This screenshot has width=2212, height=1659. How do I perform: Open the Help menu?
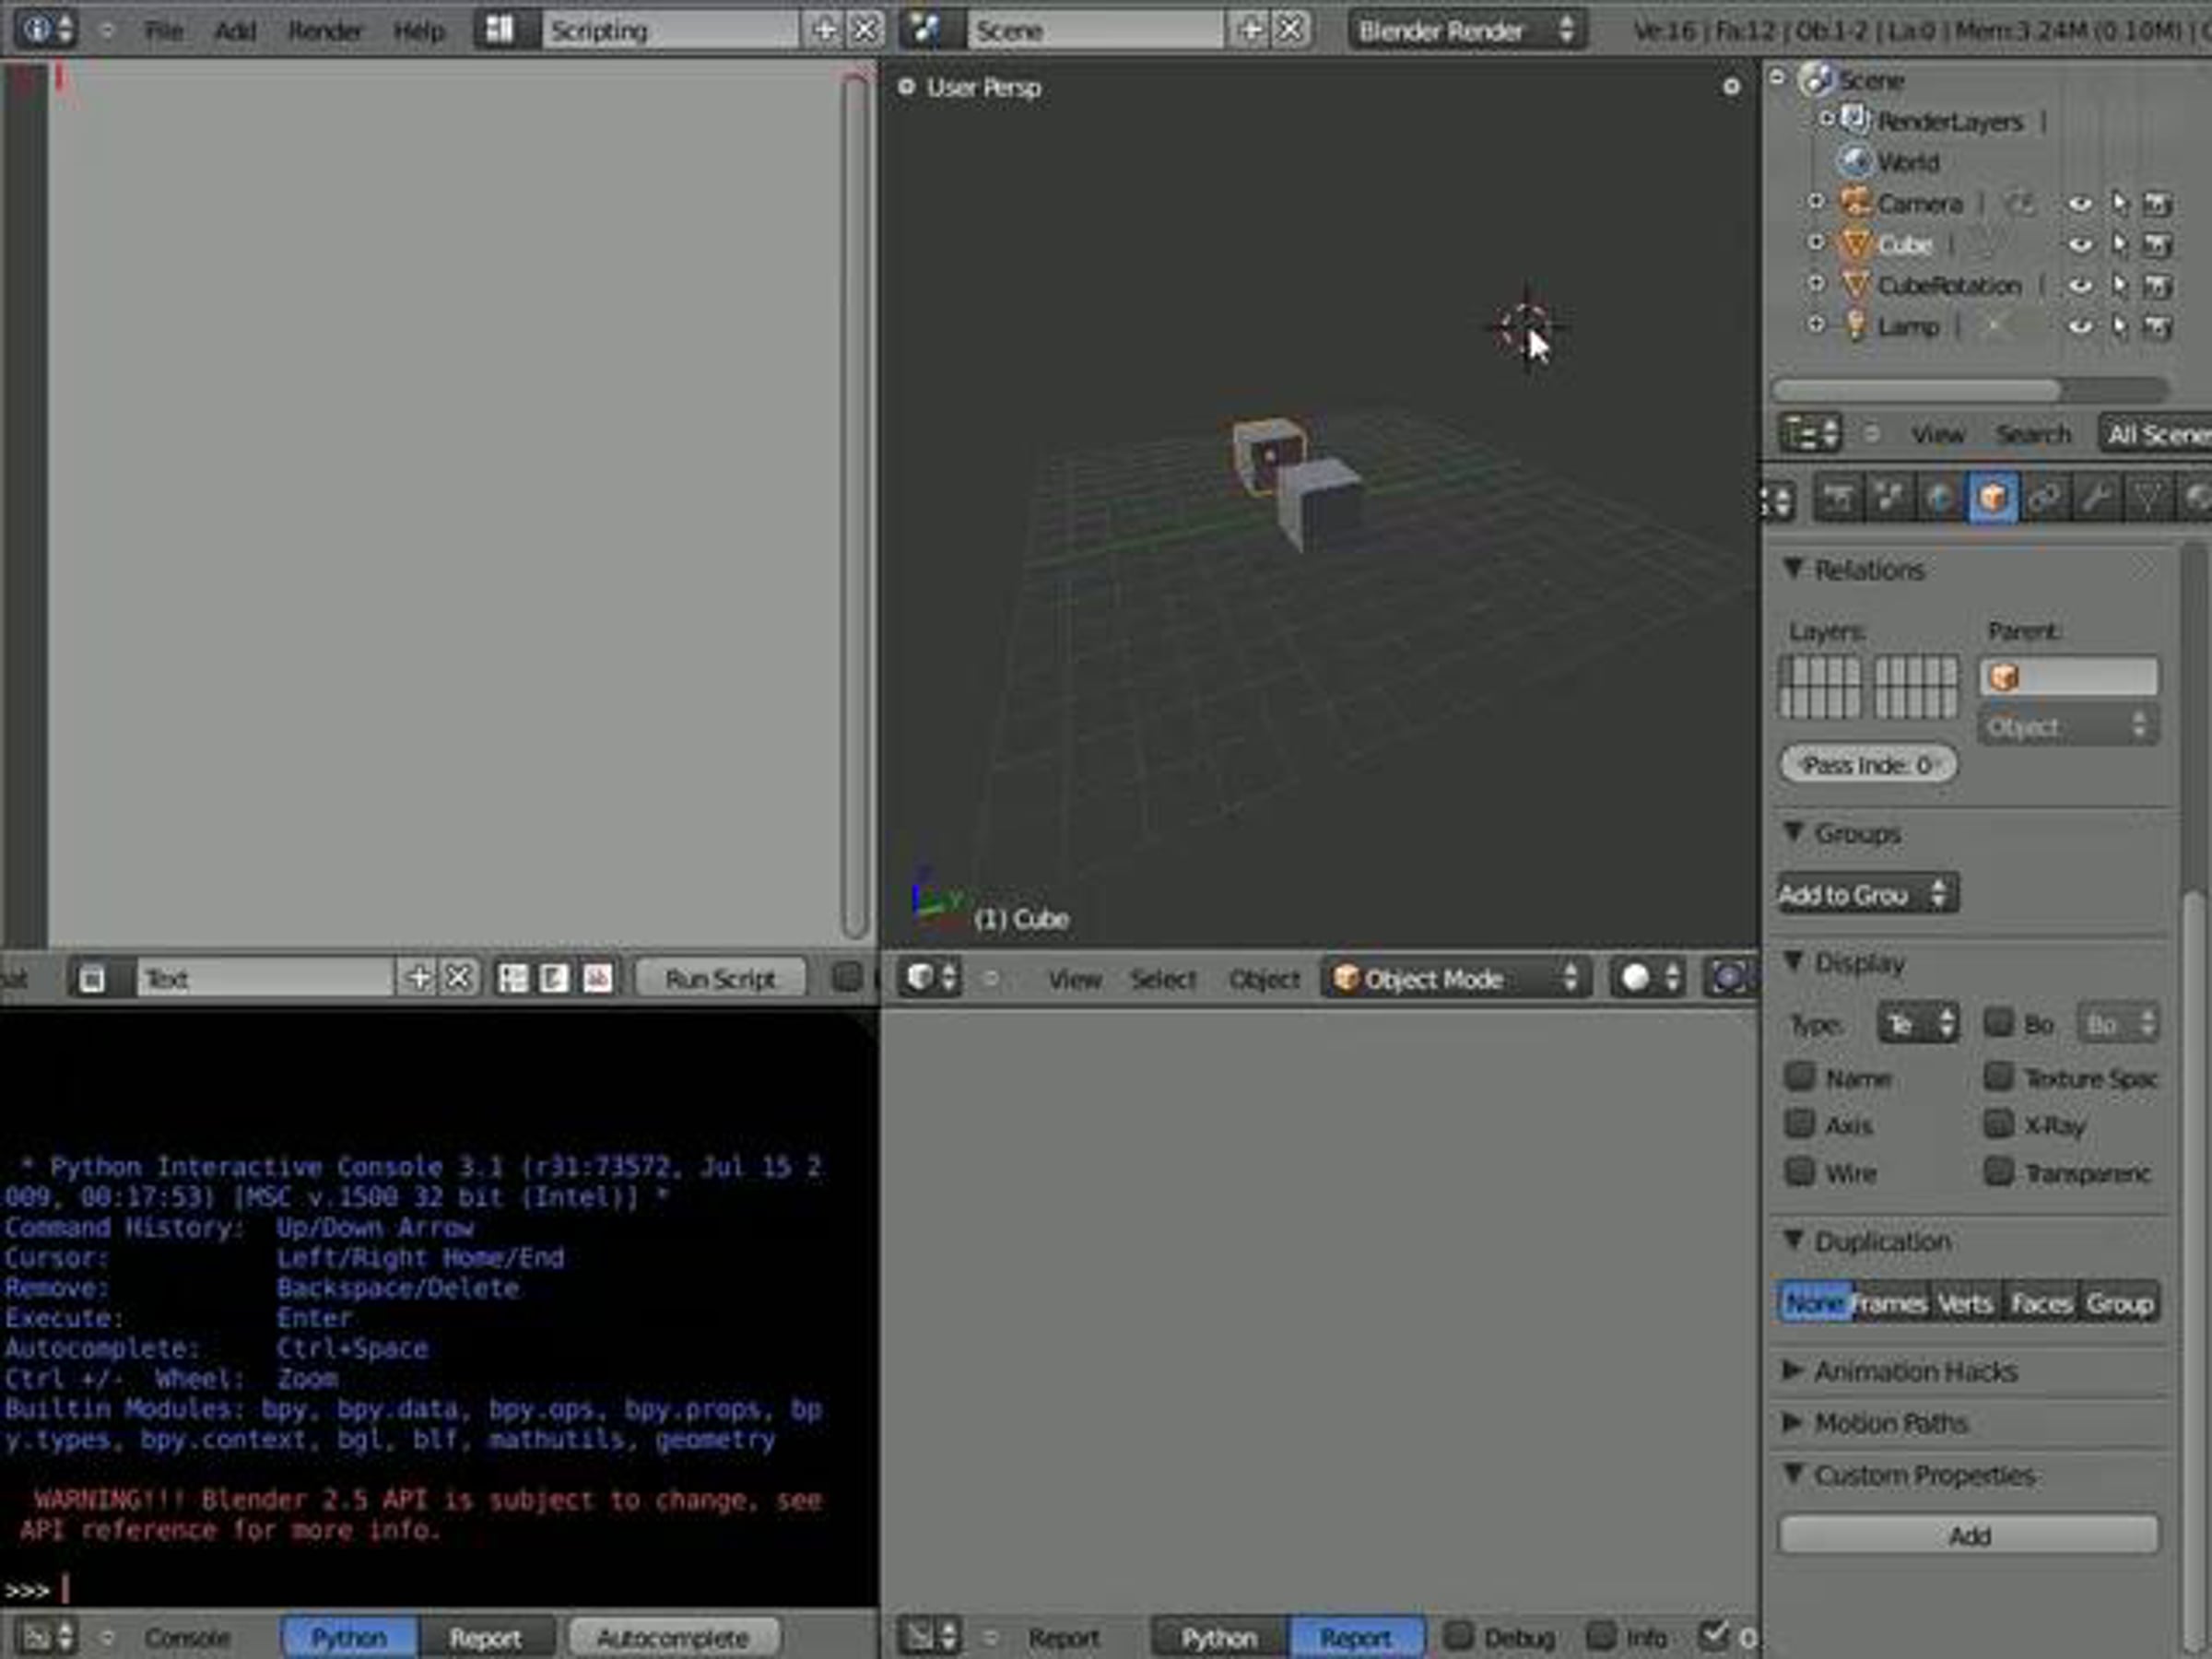[x=419, y=31]
